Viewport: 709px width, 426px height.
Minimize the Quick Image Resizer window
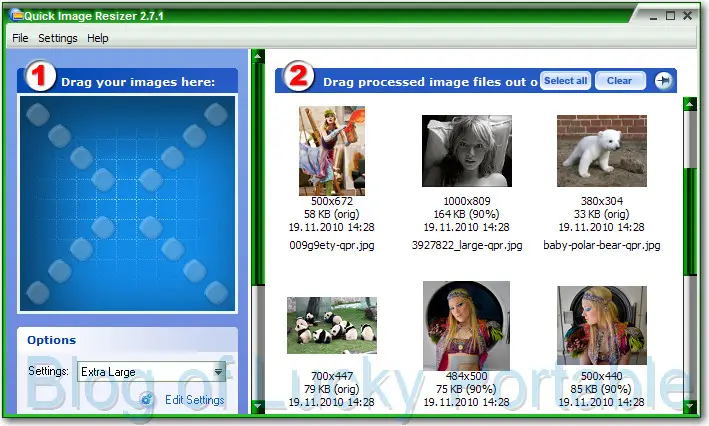click(x=653, y=17)
